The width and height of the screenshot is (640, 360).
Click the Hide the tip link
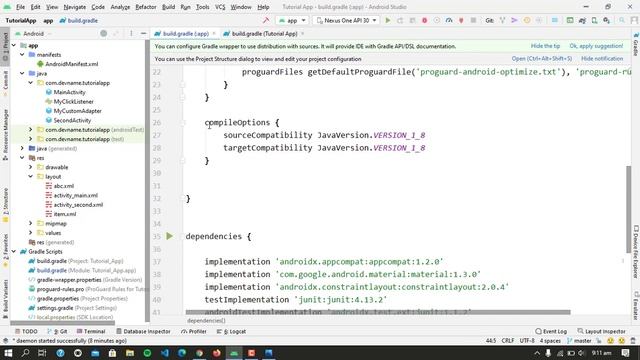point(545,46)
